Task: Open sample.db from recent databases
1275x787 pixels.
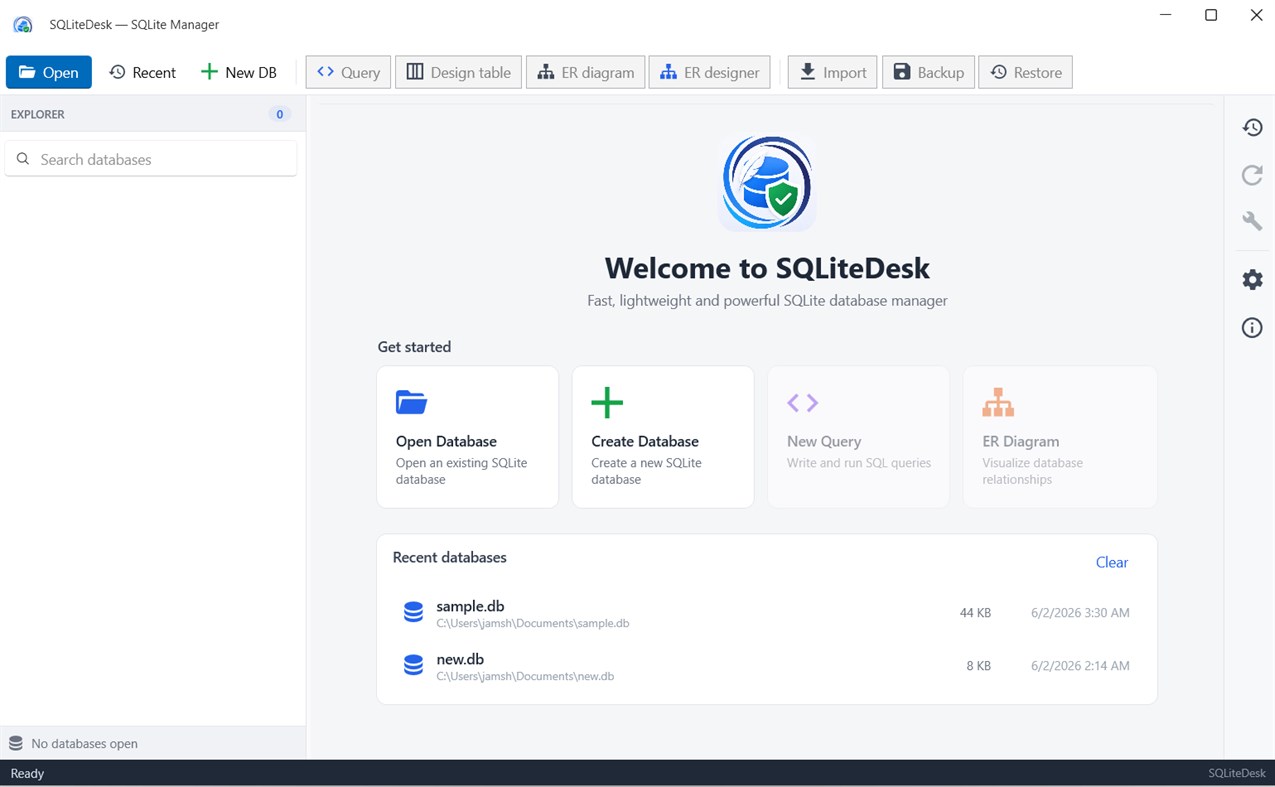Action: (766, 613)
